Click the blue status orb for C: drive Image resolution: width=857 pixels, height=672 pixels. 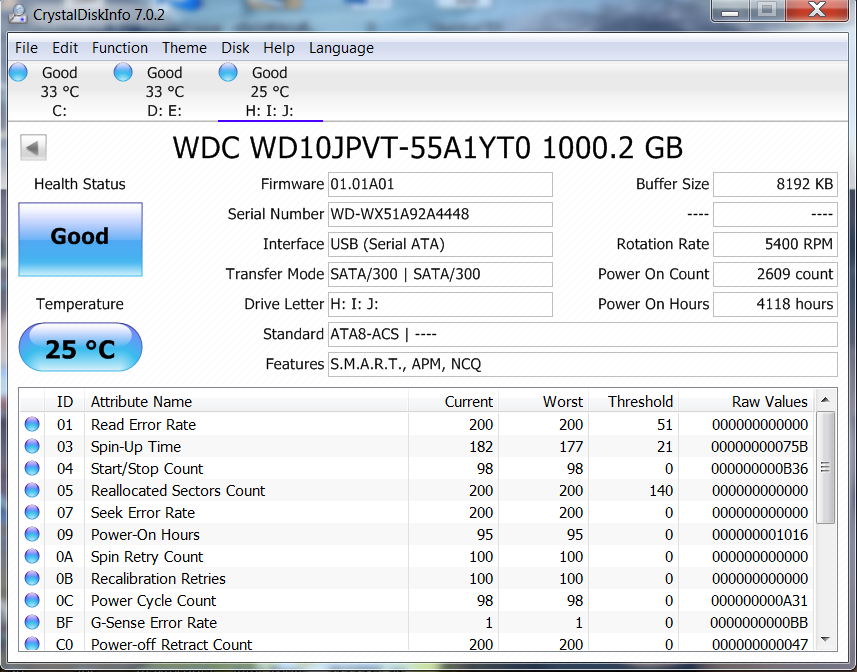pyautogui.click(x=19, y=72)
